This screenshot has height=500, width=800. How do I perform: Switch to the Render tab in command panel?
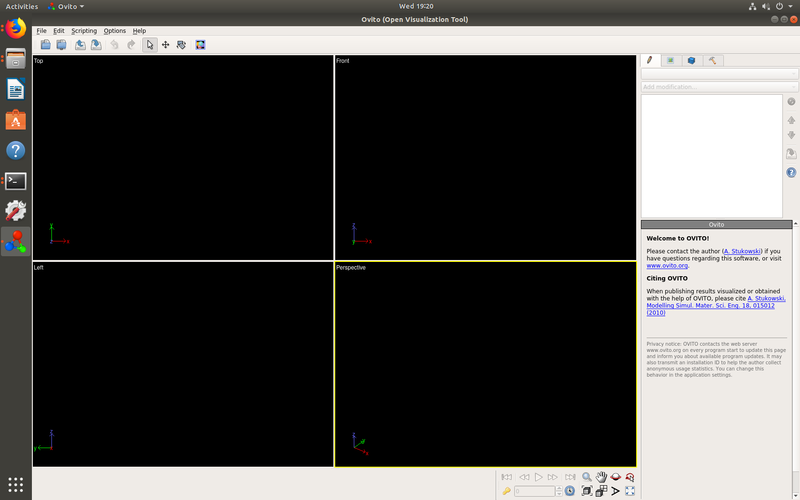pos(670,60)
